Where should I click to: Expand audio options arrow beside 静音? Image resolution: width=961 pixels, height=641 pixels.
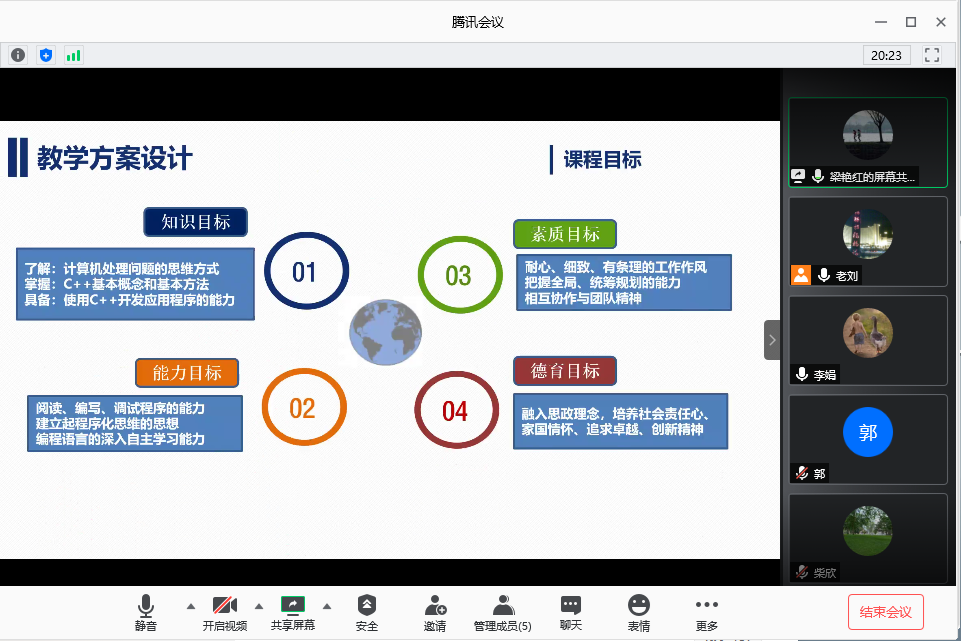(x=191, y=606)
